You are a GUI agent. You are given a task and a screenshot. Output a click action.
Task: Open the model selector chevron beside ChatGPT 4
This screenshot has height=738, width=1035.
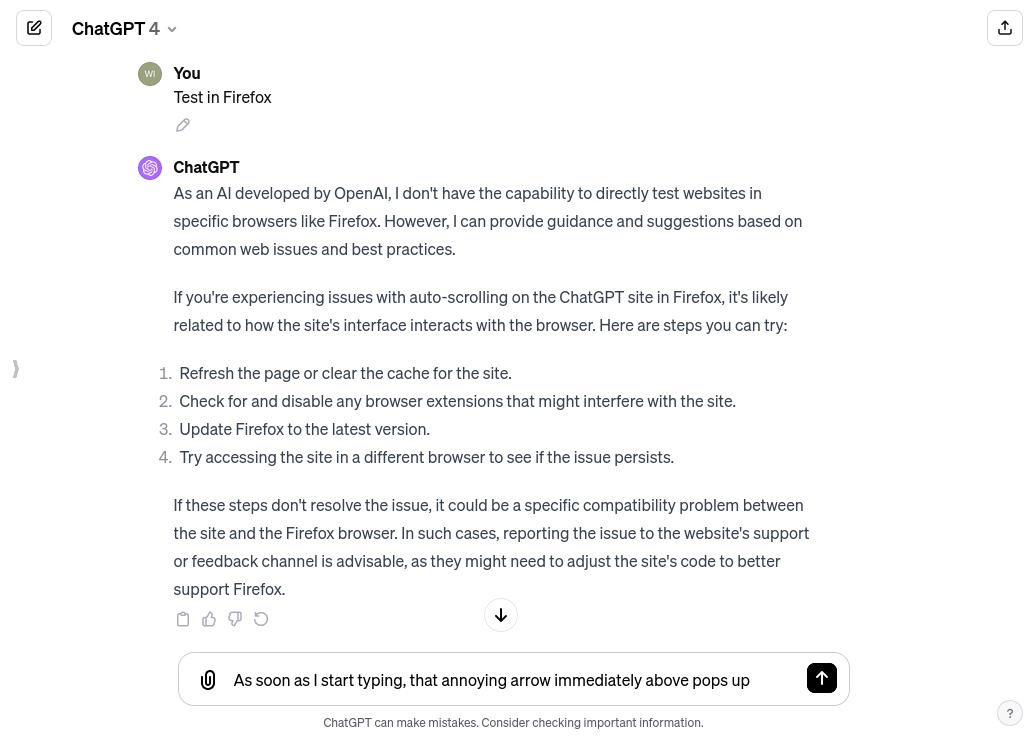click(171, 29)
